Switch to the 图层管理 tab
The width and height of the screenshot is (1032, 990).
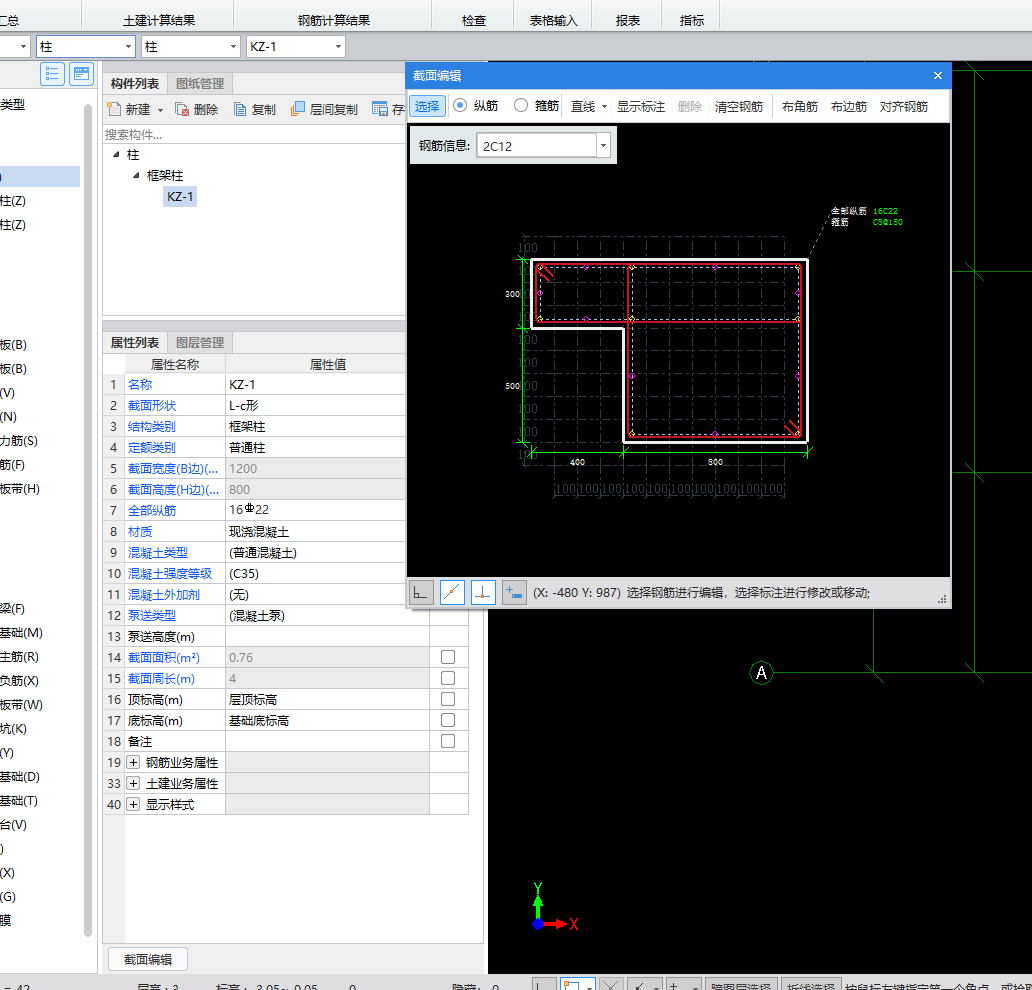pos(200,342)
